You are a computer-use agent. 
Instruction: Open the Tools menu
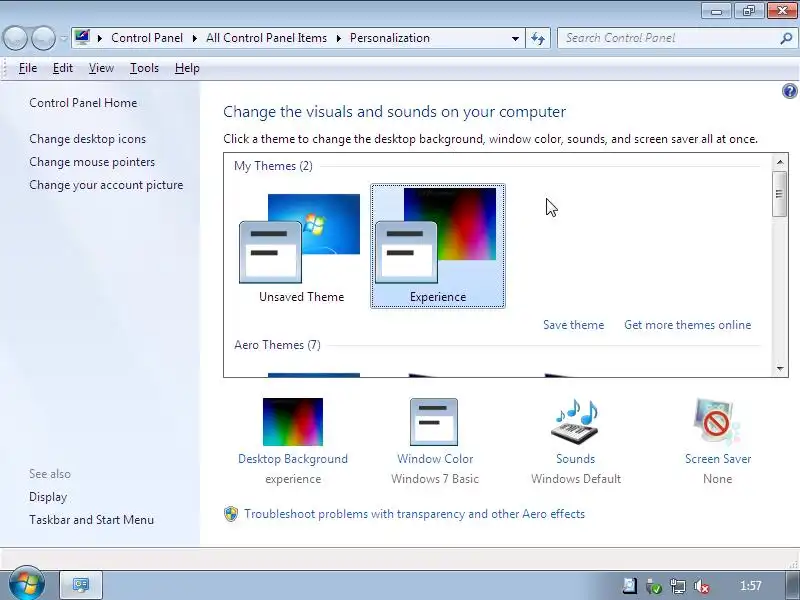coord(144,68)
